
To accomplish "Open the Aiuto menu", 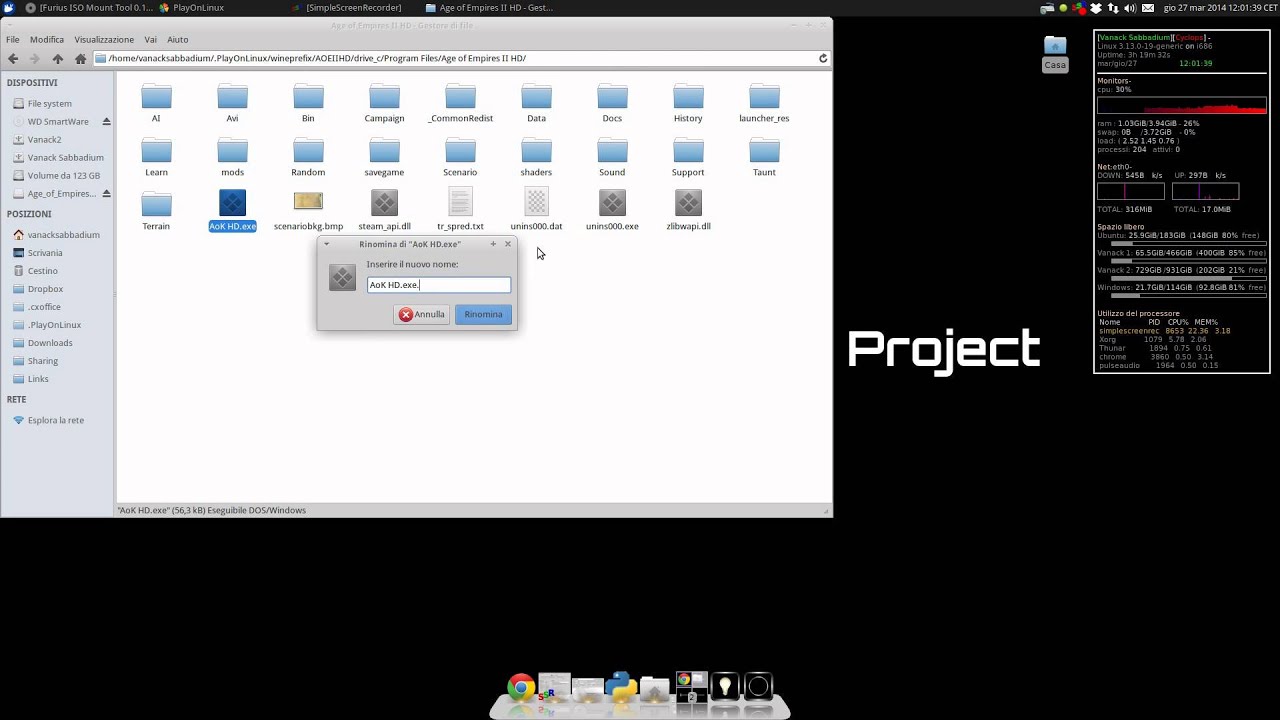I will click(178, 40).
